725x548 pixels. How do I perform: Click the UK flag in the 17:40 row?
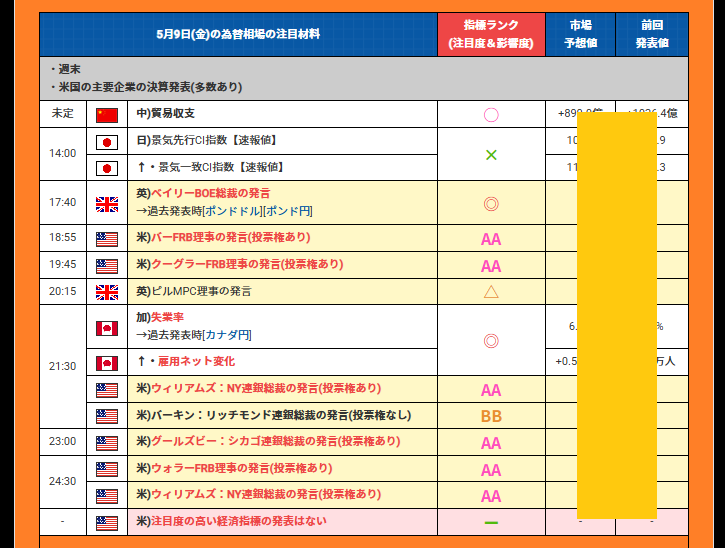pyautogui.click(x=107, y=204)
